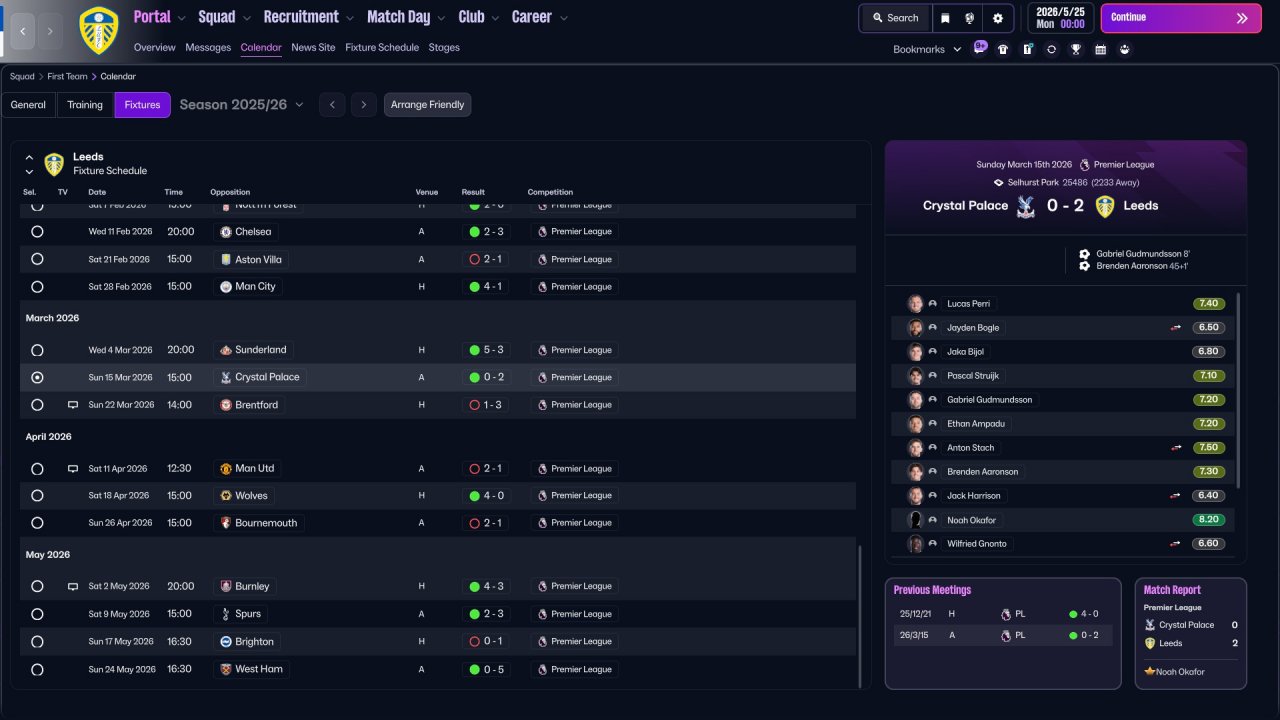Click the Leeds crest in the match scoreline
This screenshot has height=720, width=1280.
(x=1104, y=206)
